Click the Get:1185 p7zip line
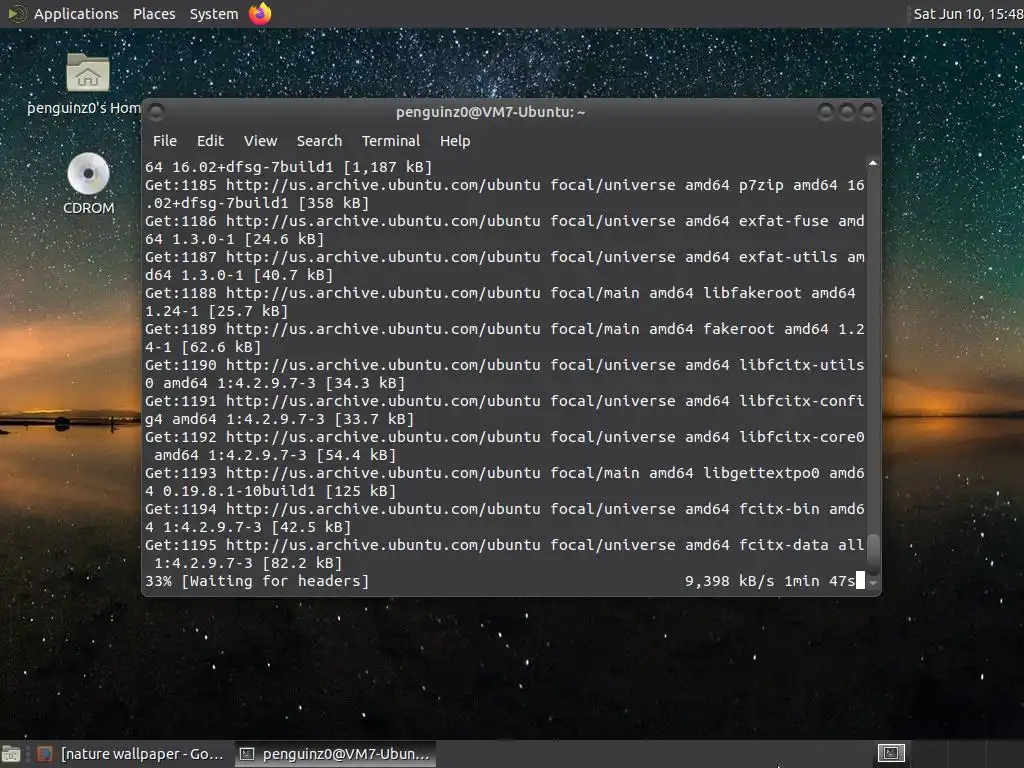This screenshot has width=1024, height=768. coord(504,194)
